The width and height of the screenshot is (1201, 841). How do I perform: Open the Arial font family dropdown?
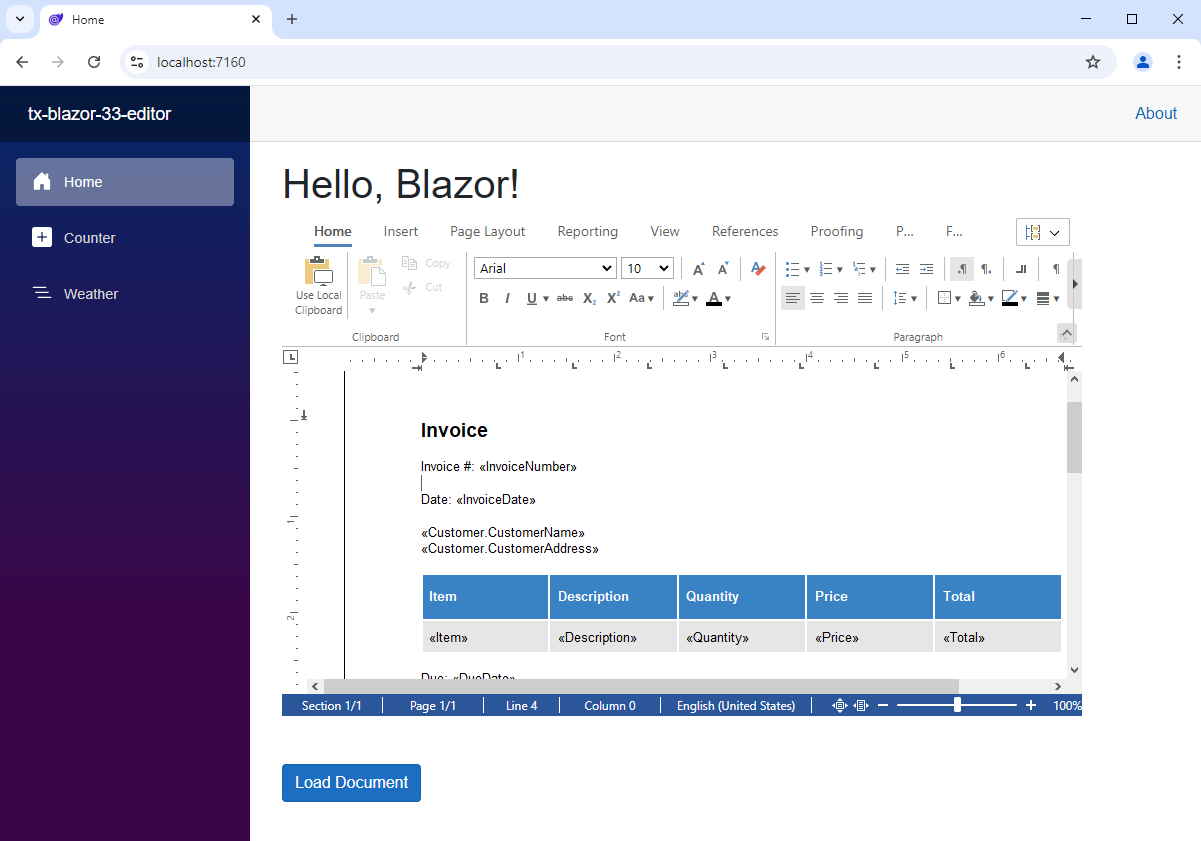545,268
